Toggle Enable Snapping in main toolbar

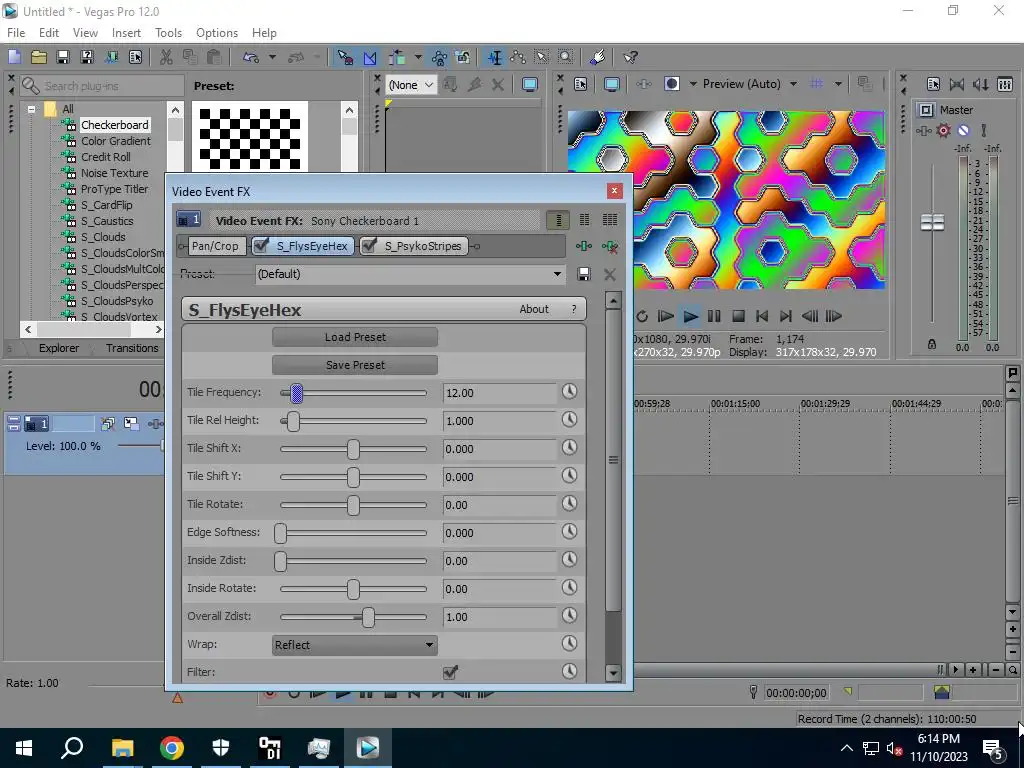pyautogui.click(x=345, y=57)
